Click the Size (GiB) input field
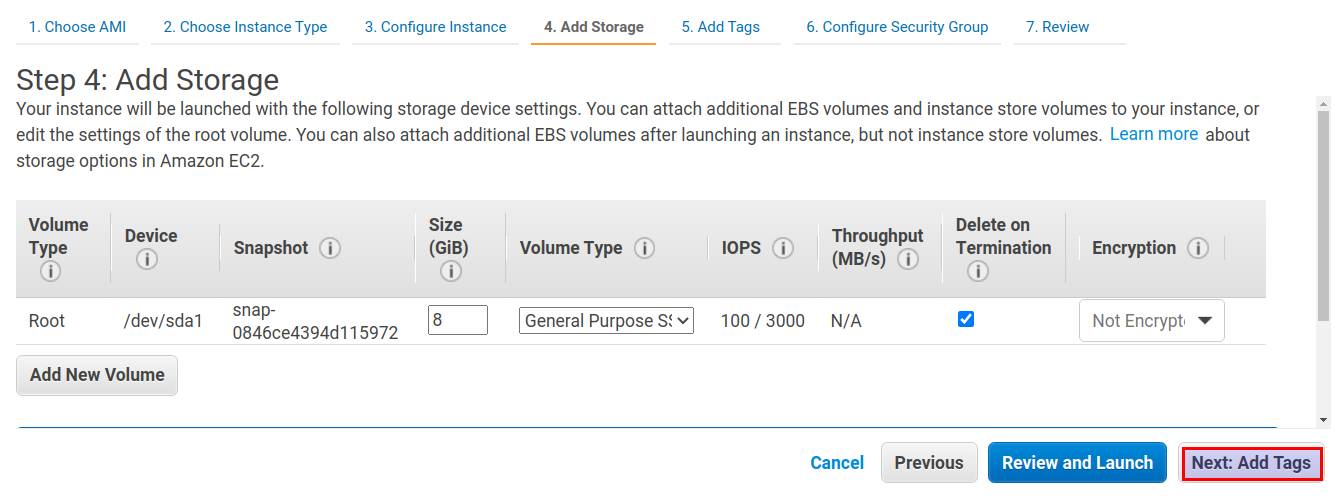The height and width of the screenshot is (497, 1343). (x=458, y=320)
